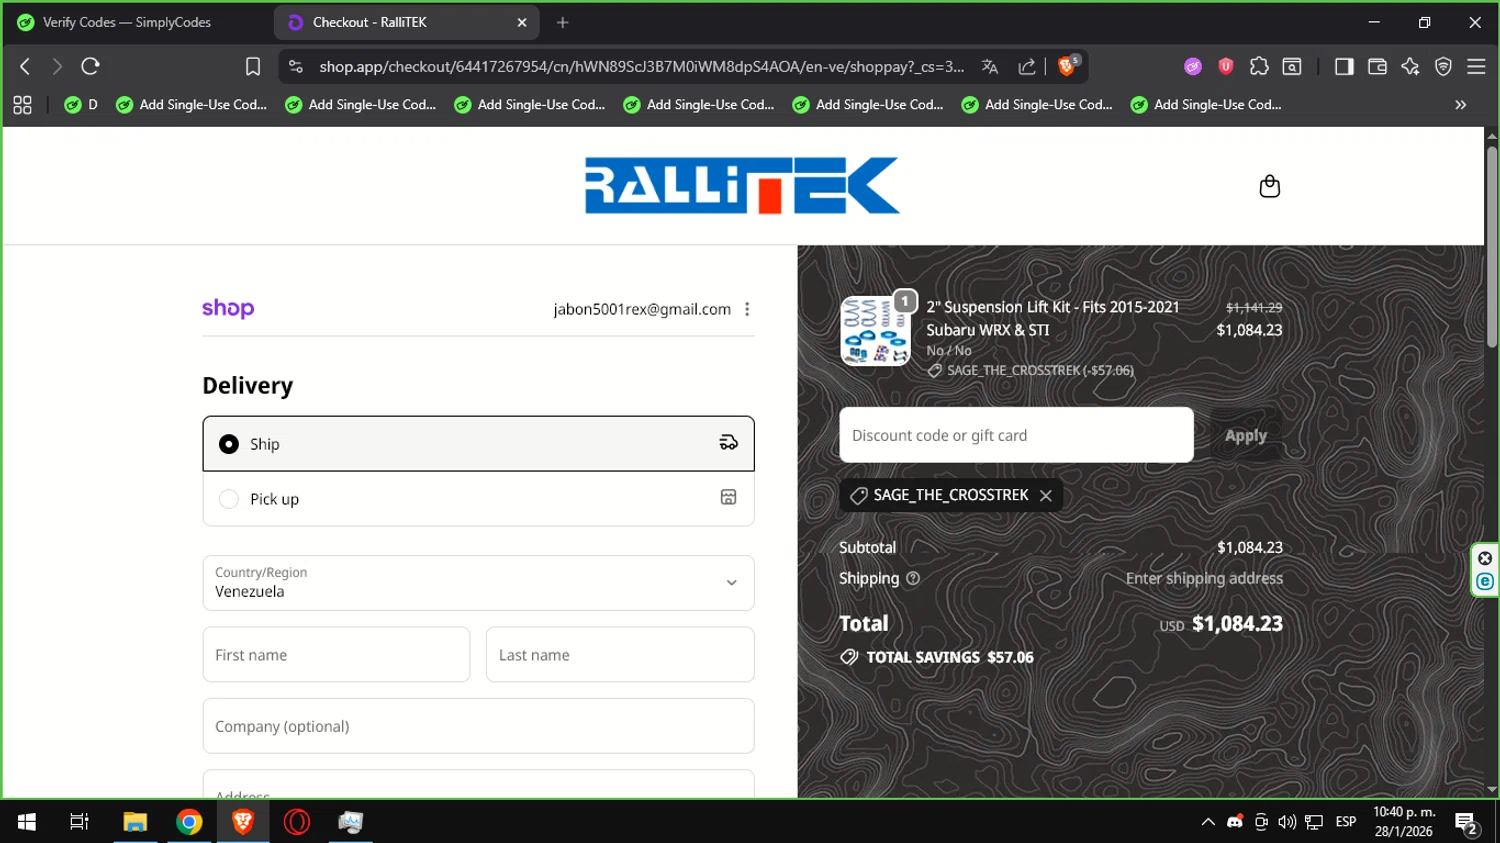The image size is (1500, 843).
Task: Bookmark this page with the bookmark icon
Action: click(253, 66)
